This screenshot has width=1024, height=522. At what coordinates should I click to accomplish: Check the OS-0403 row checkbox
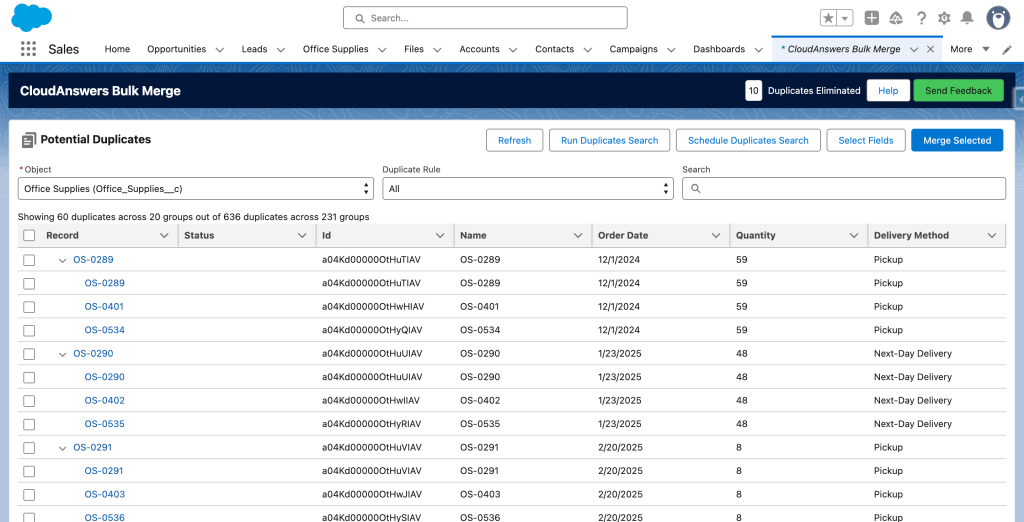coord(29,495)
